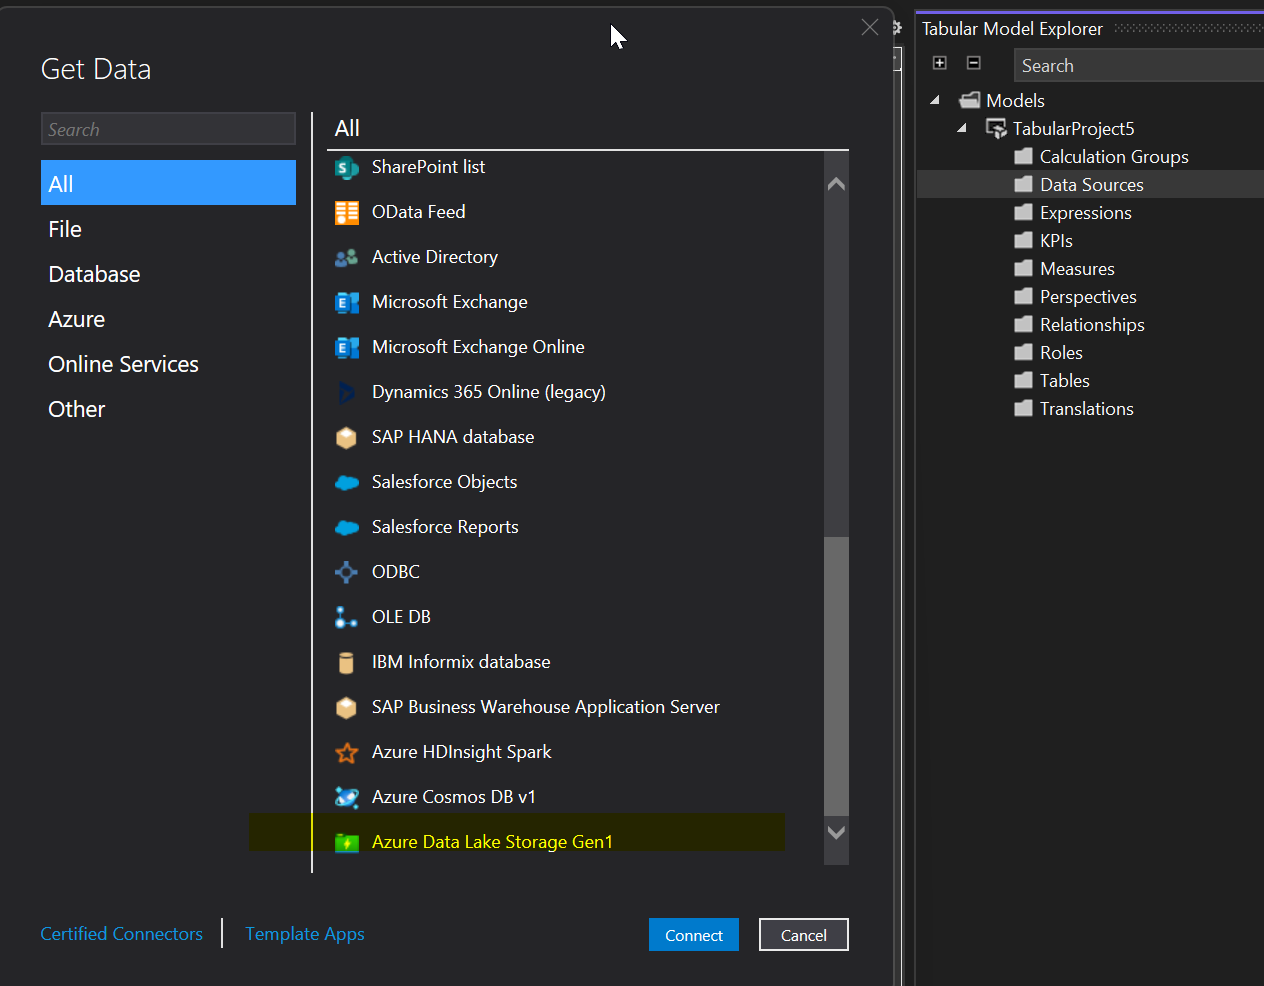Select the SharePoint list connector text
Image resolution: width=1264 pixels, height=986 pixels.
pyautogui.click(x=428, y=167)
